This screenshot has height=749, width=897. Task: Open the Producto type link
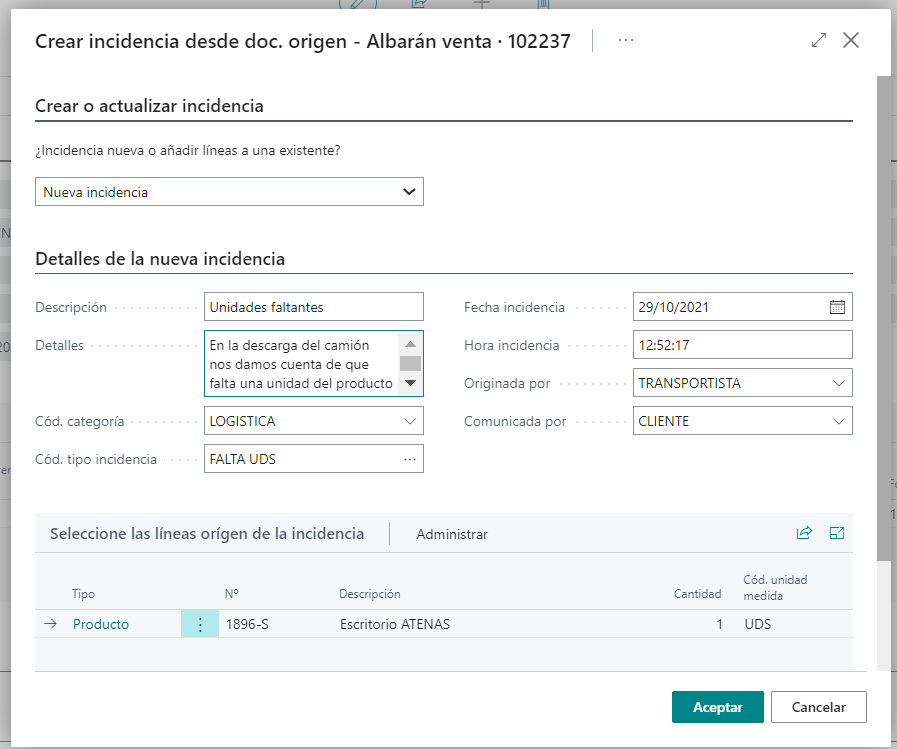[101, 624]
